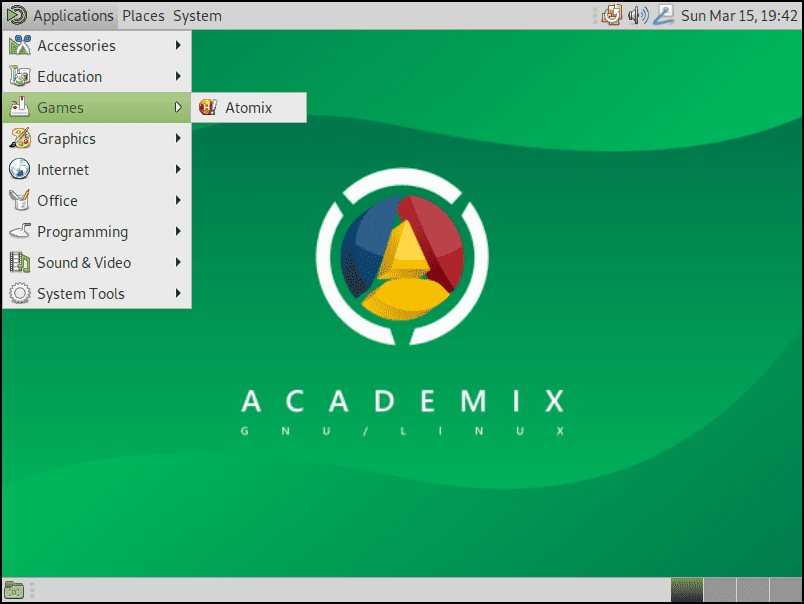The width and height of the screenshot is (804, 604).
Task: Expand the Programming submenu arrow
Action: tap(178, 231)
